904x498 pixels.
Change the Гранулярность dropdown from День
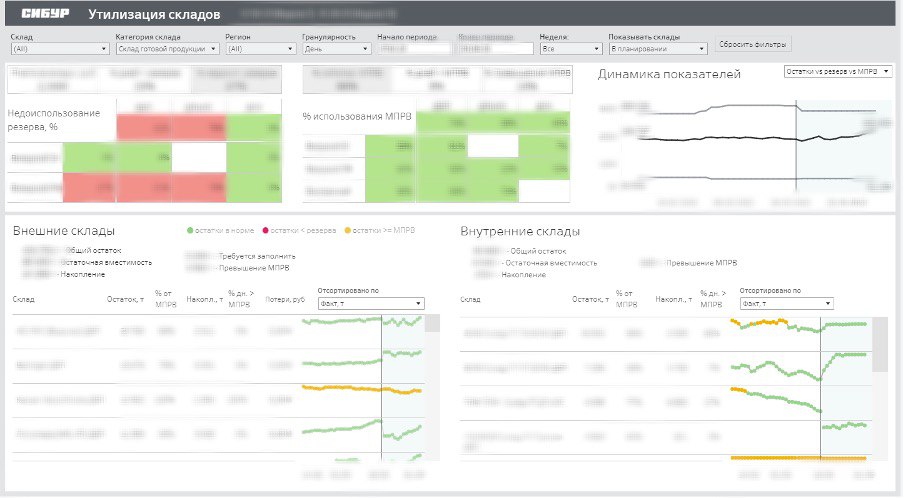[x=336, y=49]
